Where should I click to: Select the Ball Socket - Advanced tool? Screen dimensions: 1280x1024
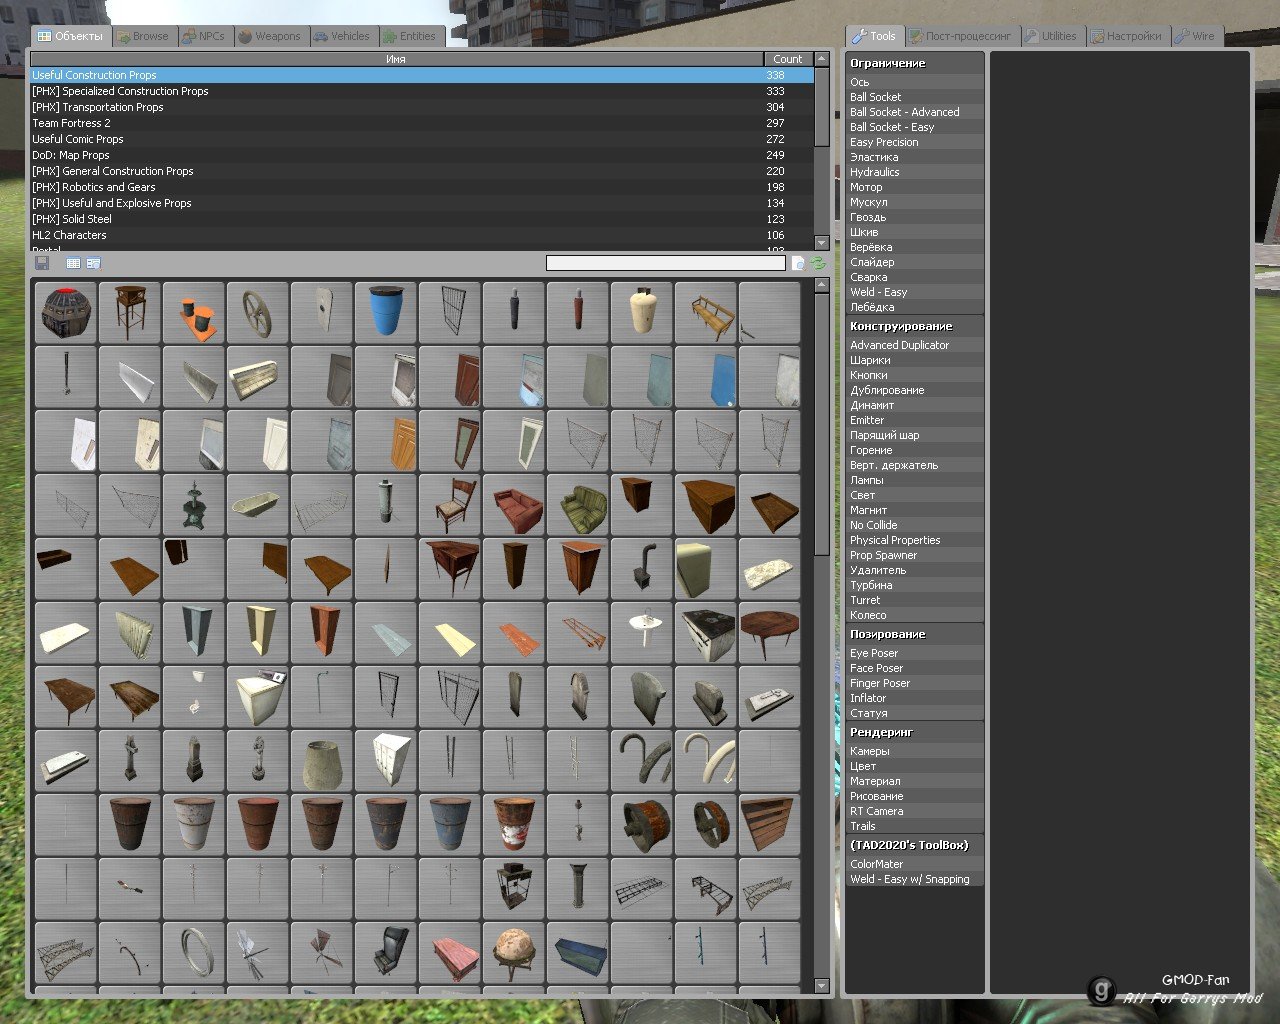pos(914,112)
